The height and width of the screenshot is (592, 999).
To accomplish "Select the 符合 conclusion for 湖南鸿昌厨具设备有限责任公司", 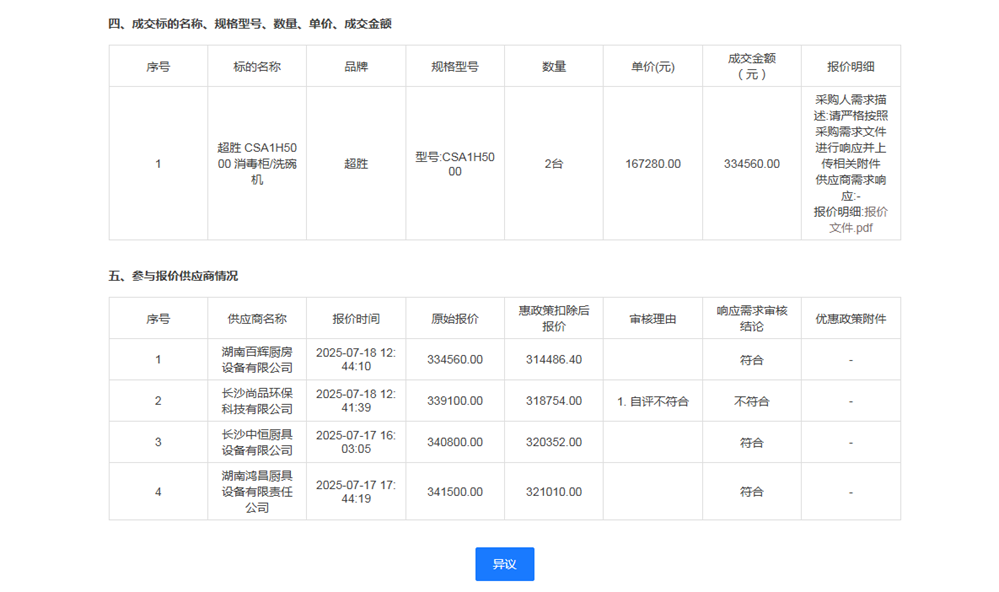I will [752, 491].
